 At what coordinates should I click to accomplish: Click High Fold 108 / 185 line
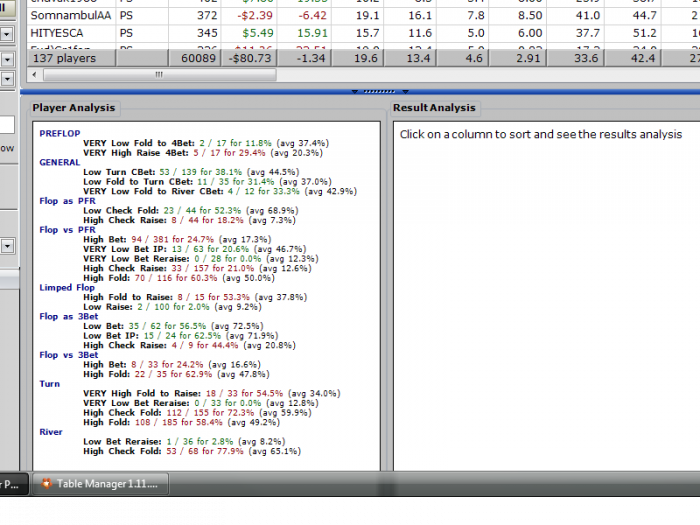click(181, 422)
